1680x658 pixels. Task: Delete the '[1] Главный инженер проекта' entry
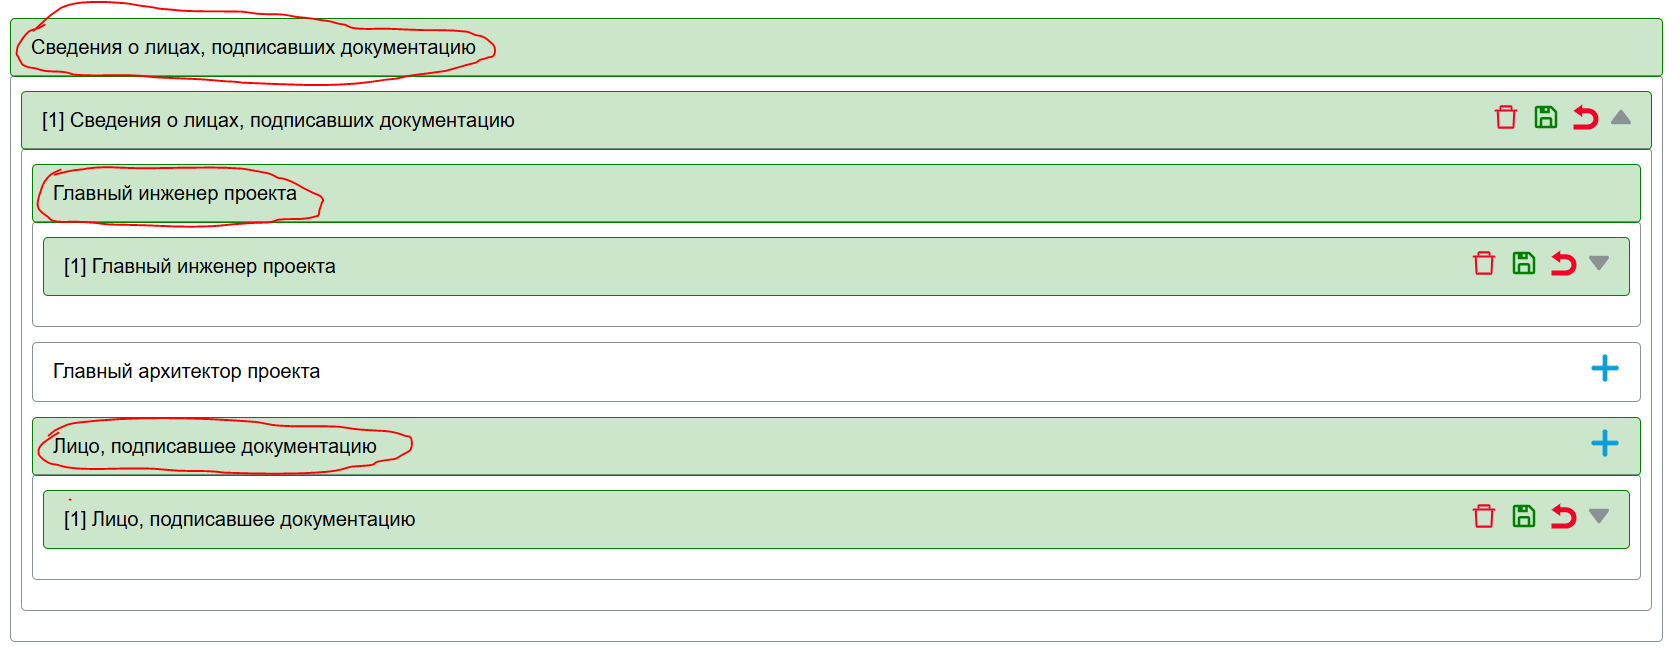[1484, 264]
